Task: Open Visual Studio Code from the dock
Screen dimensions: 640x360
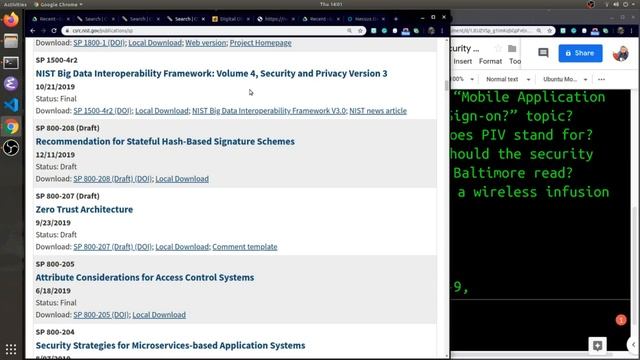Action: coord(11,105)
